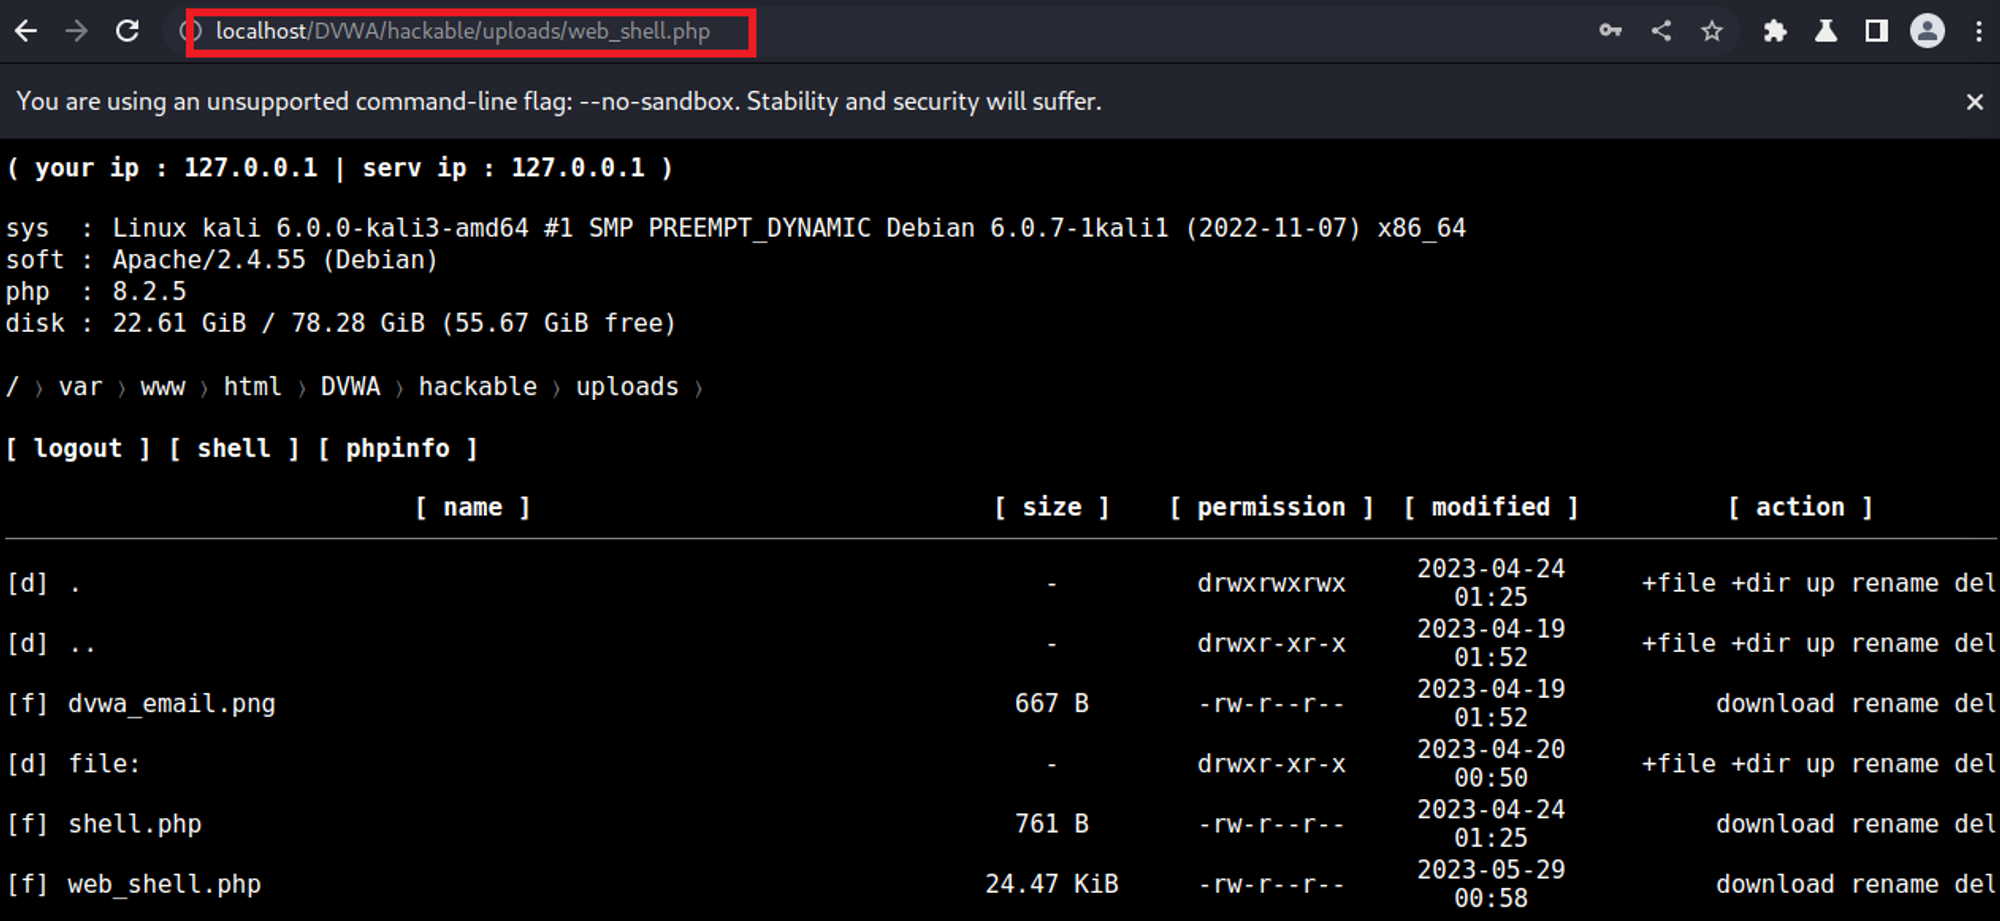Open the user profile avatar
This screenshot has height=921, width=2000.
pyautogui.click(x=1927, y=31)
